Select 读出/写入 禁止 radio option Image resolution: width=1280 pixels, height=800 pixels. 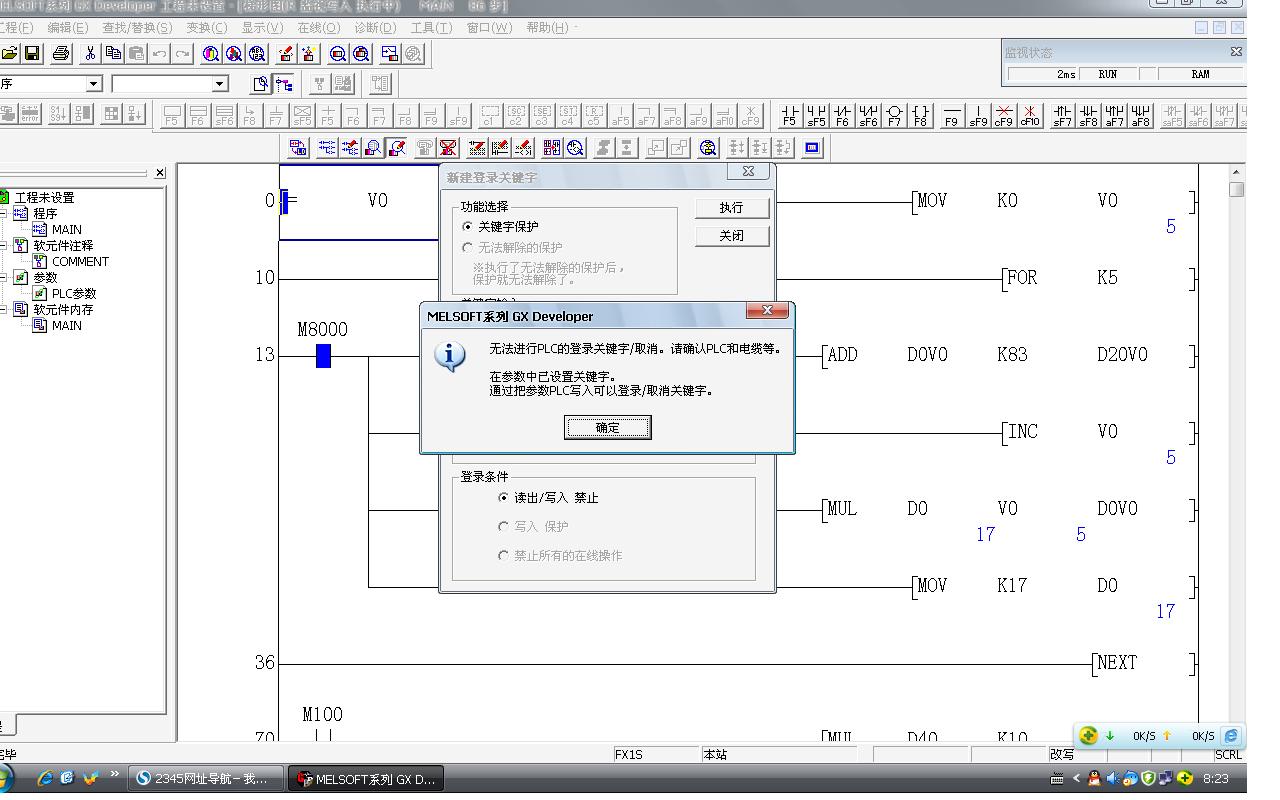coord(503,497)
